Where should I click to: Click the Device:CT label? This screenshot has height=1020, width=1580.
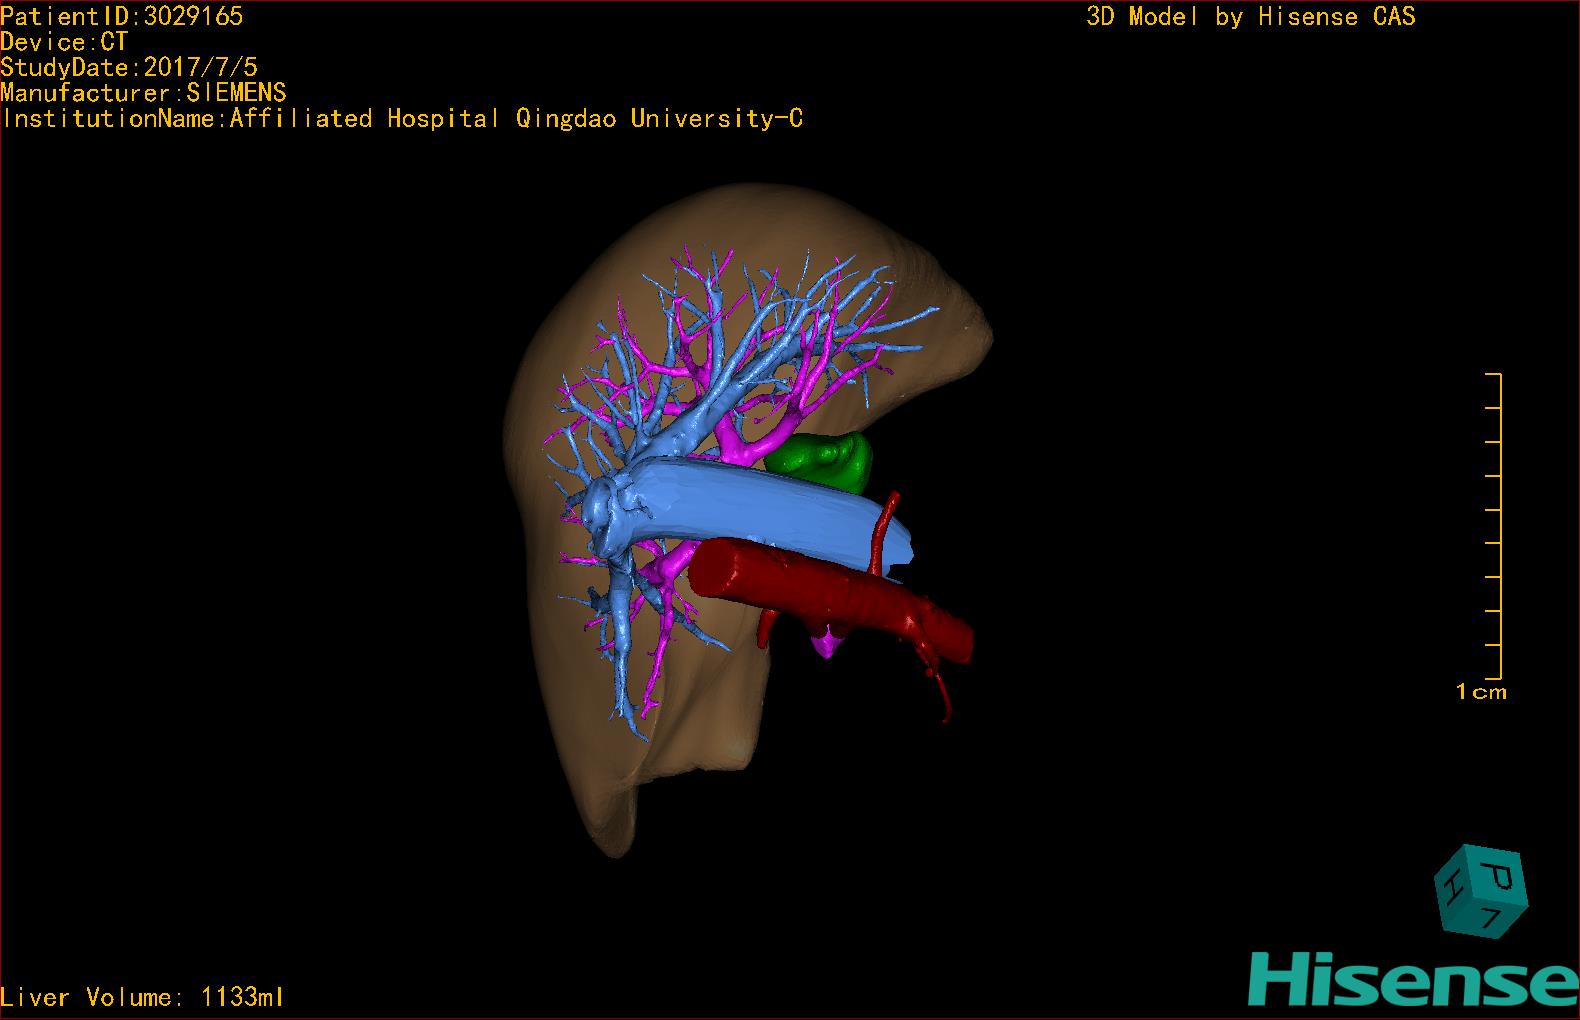coord(64,42)
